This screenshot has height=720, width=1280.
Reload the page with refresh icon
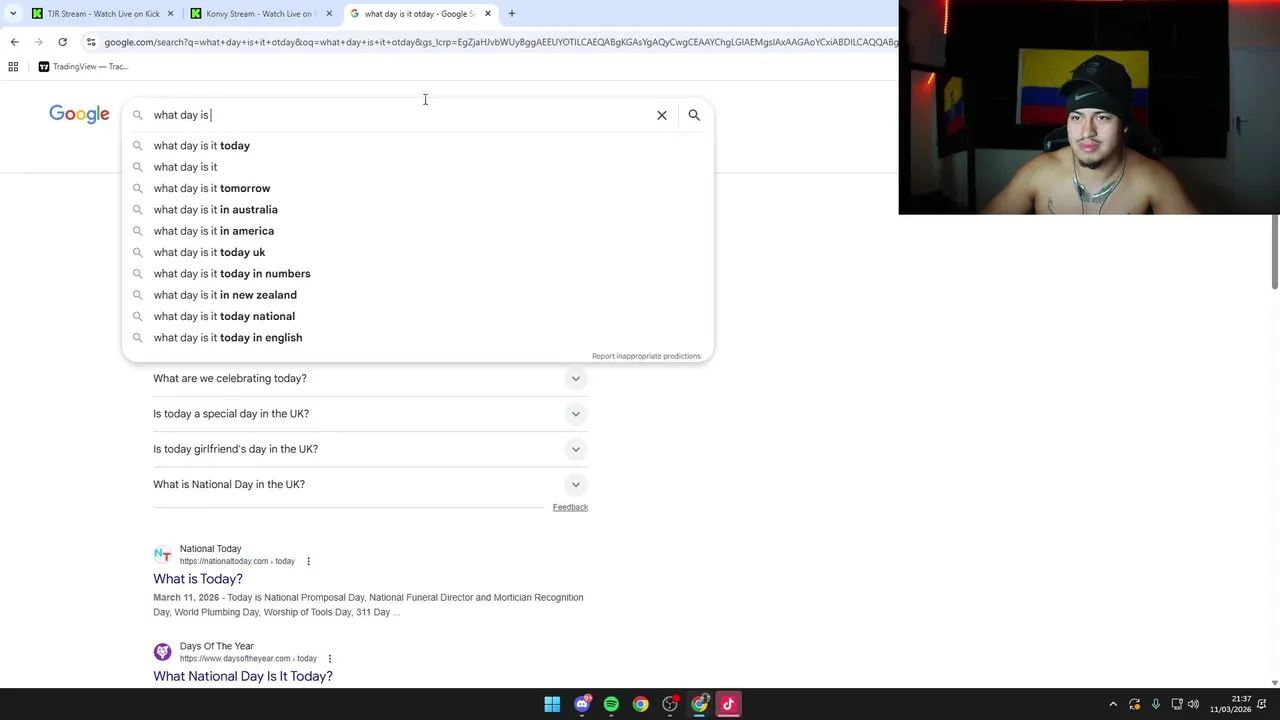point(62,42)
